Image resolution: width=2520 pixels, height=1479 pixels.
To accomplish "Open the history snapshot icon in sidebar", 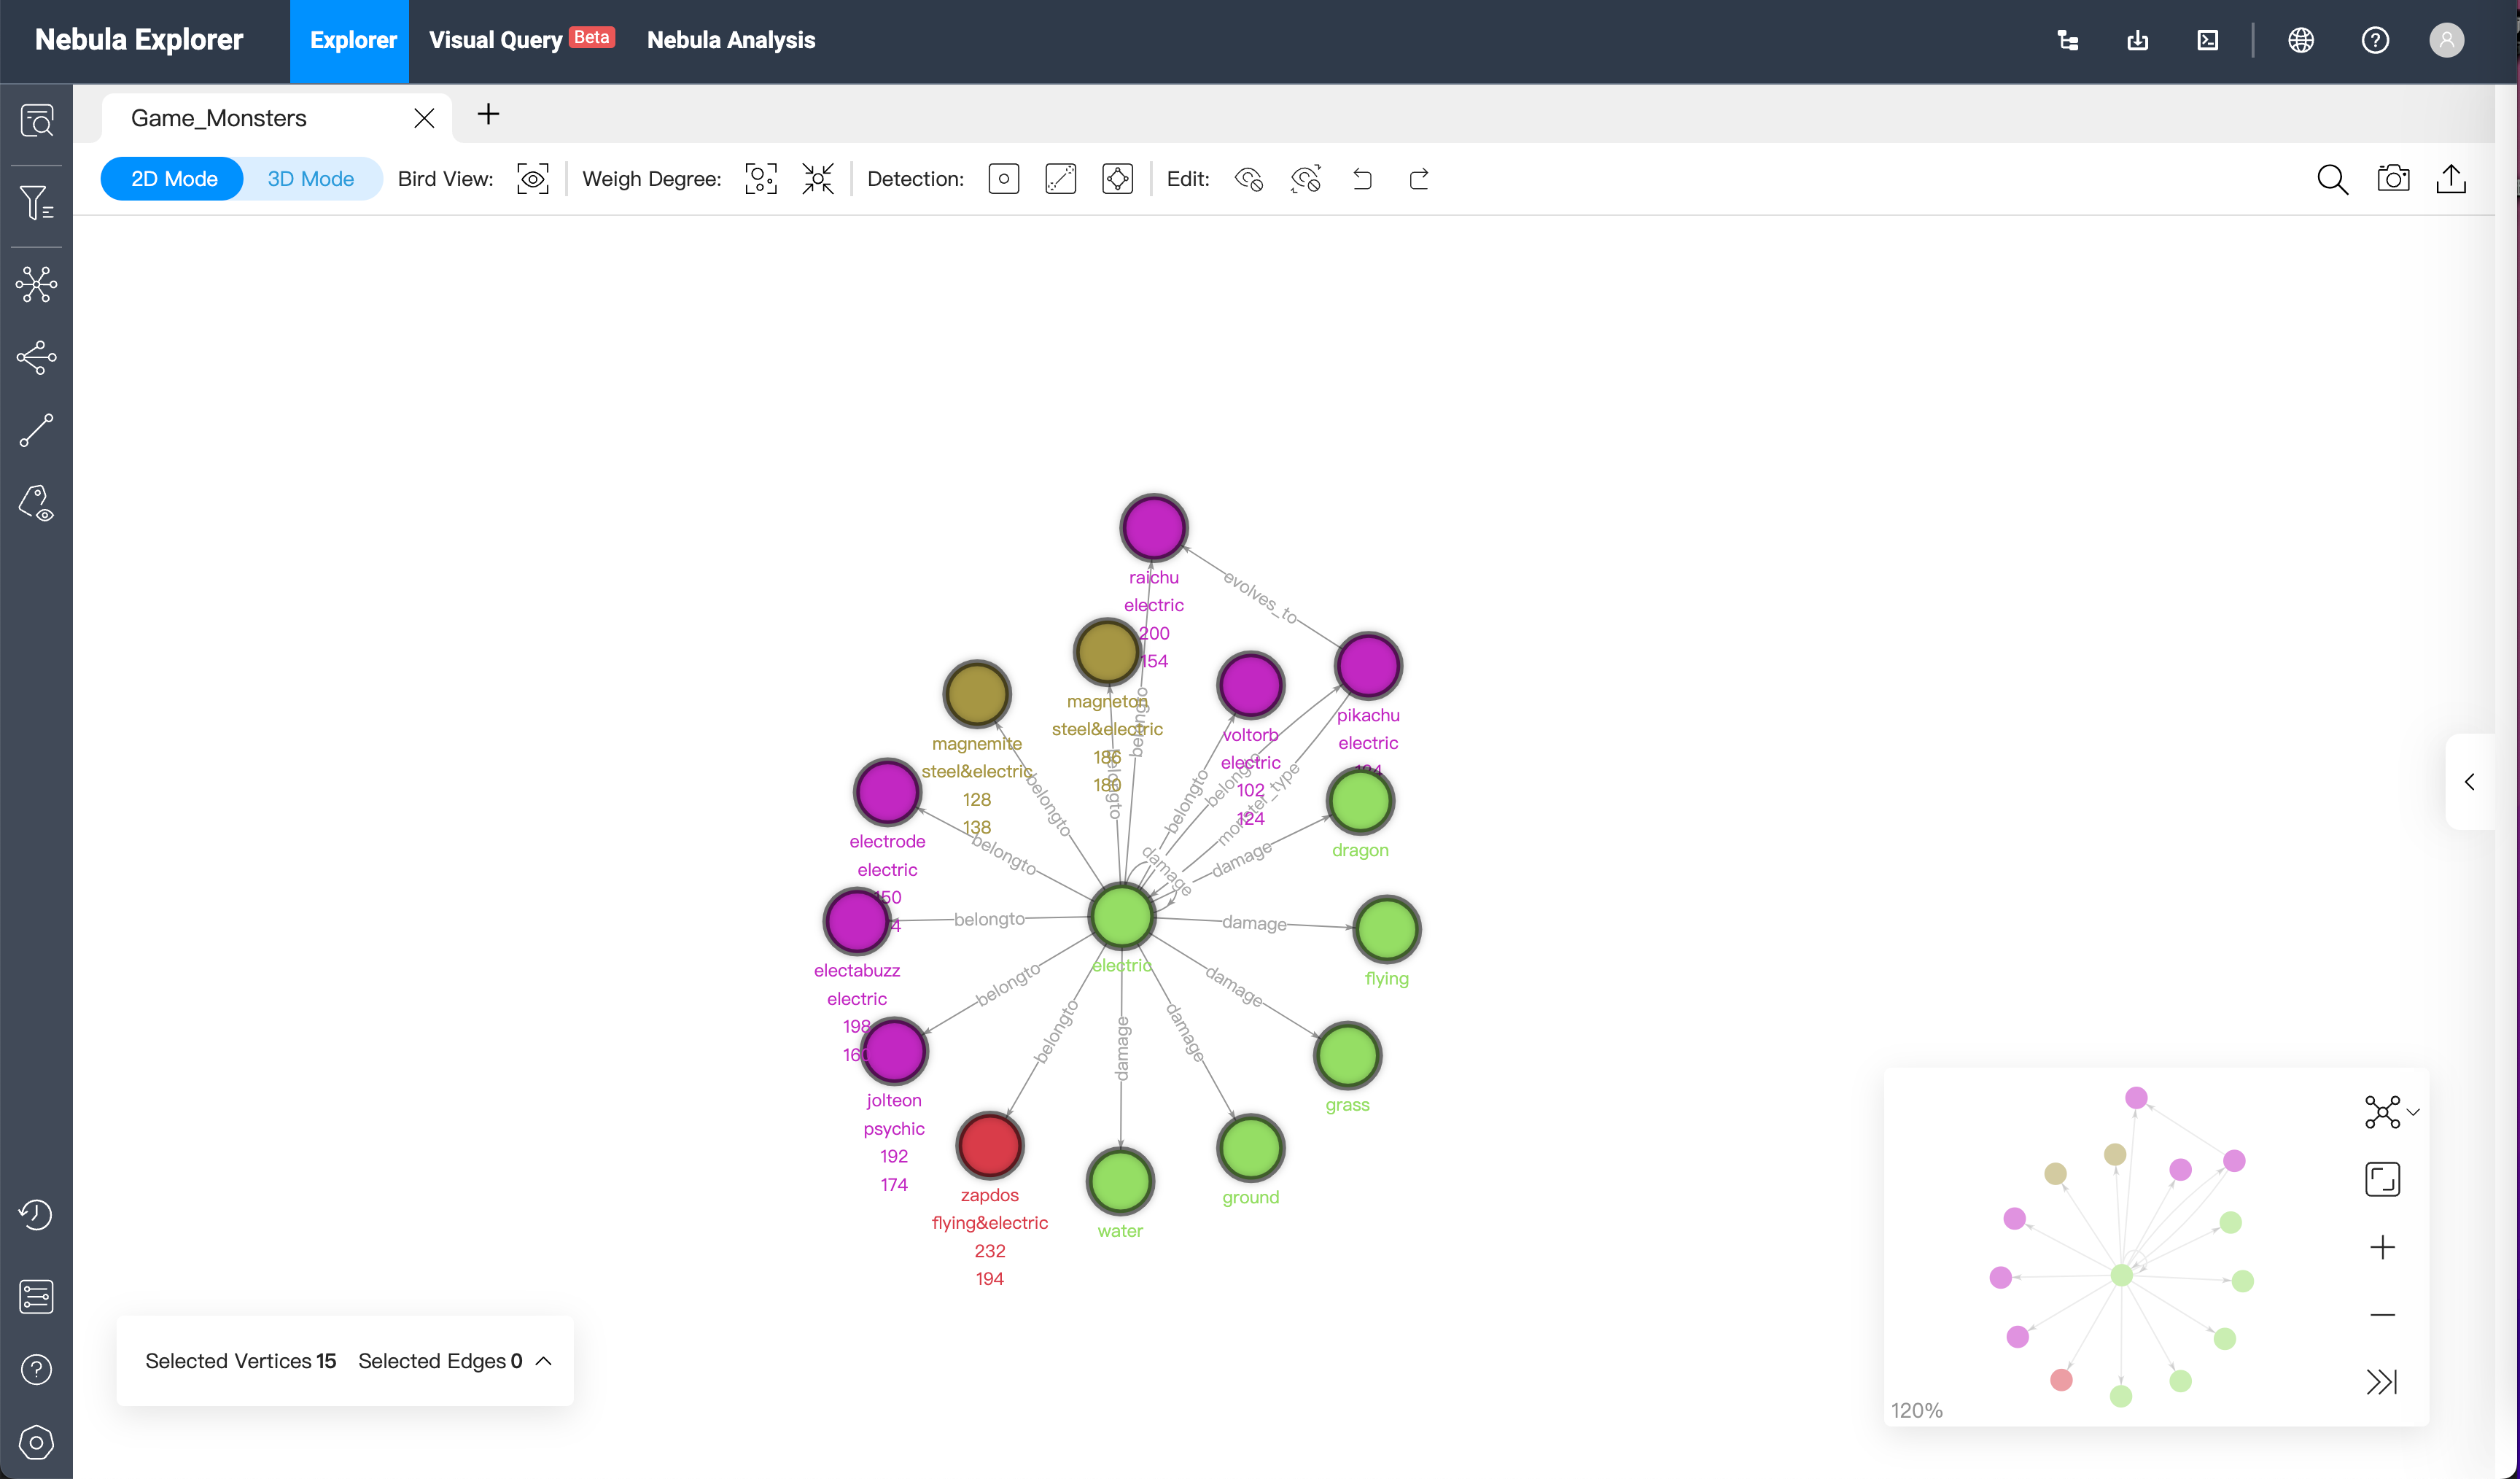I will 37,1214.
